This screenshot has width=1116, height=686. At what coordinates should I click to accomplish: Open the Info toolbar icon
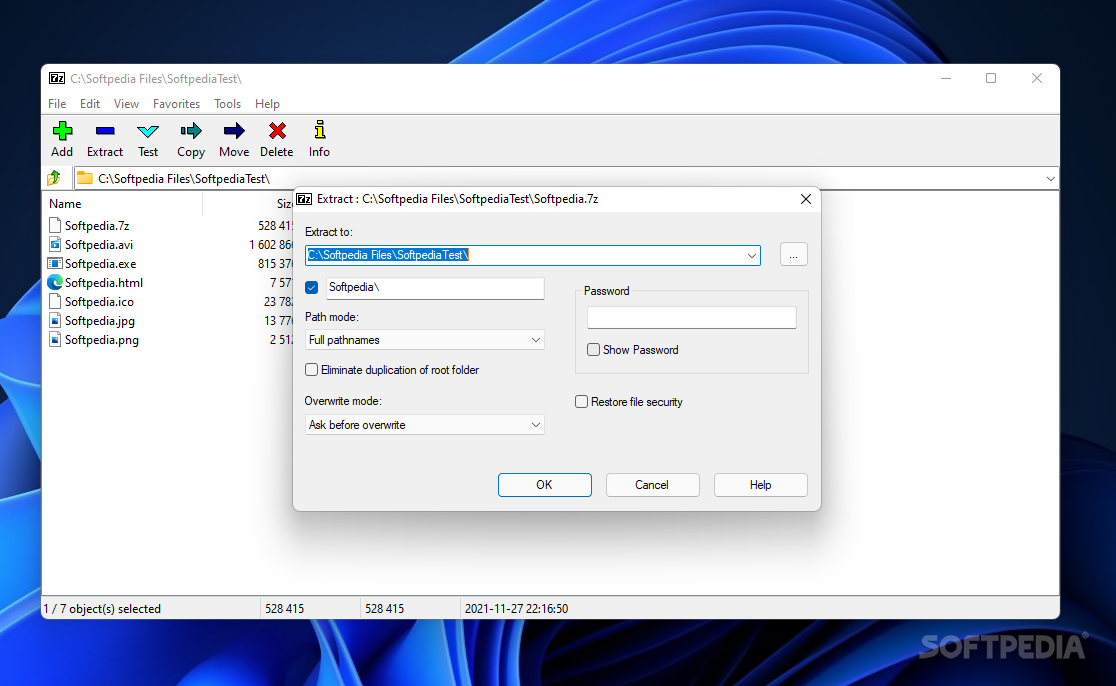coord(320,130)
